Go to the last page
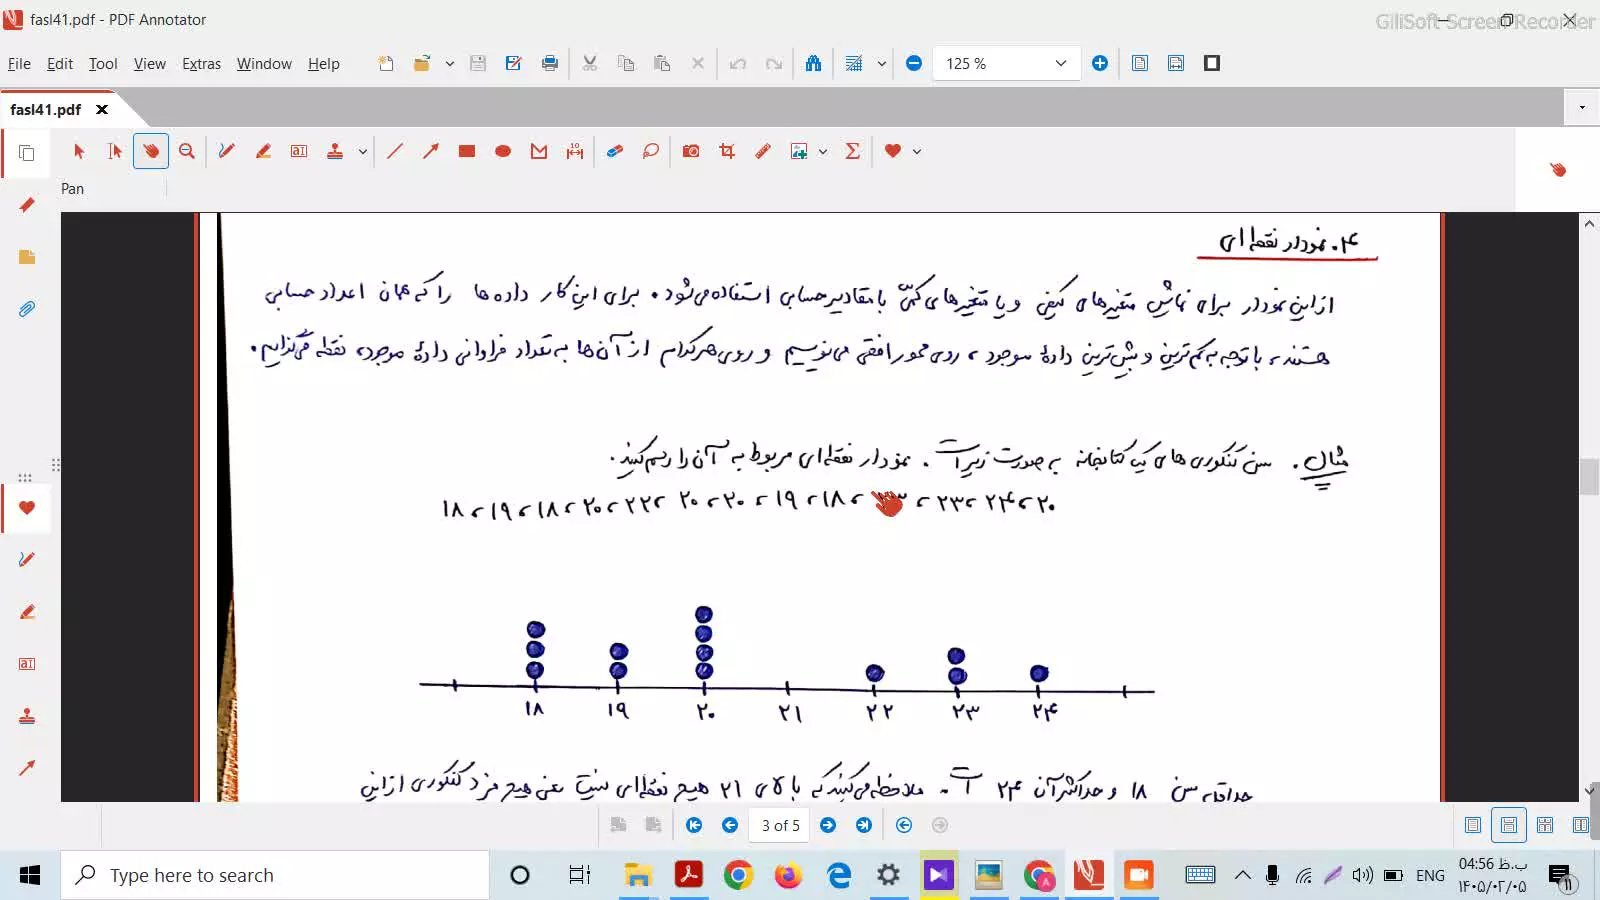1600x900 pixels. point(864,825)
